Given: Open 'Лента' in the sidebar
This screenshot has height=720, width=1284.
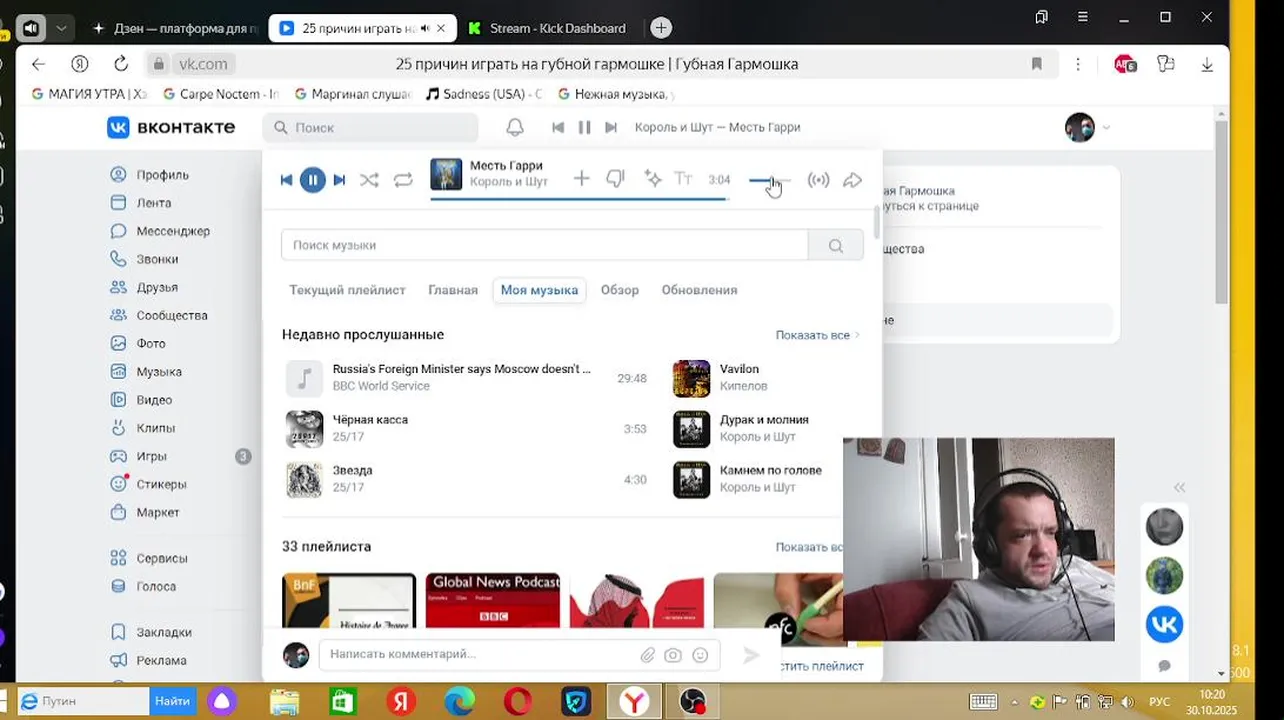Looking at the screenshot, I should tap(154, 203).
